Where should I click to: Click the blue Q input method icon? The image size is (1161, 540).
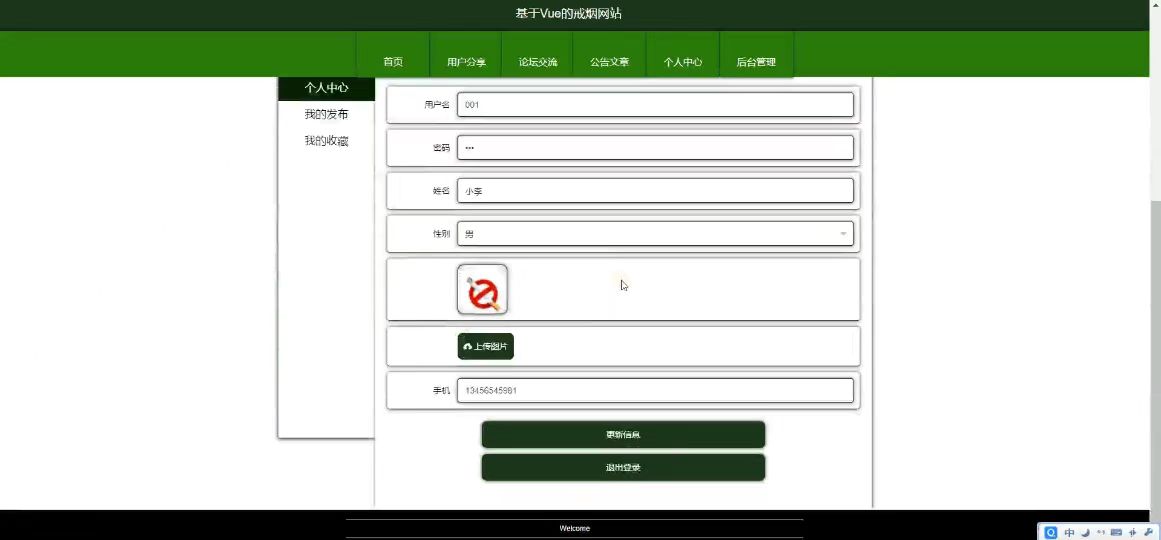1051,533
